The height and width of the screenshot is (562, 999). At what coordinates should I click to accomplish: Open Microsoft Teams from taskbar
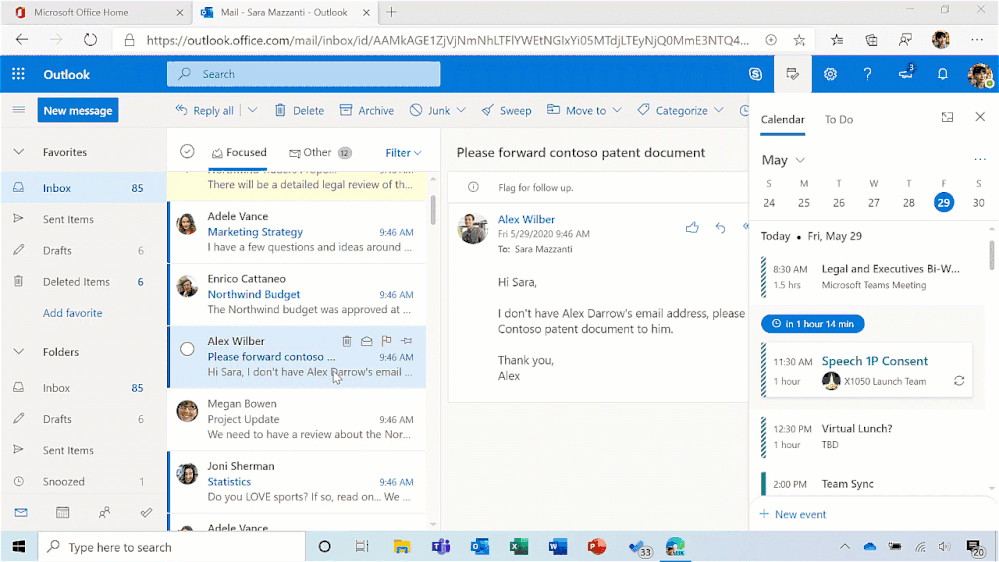pos(440,546)
